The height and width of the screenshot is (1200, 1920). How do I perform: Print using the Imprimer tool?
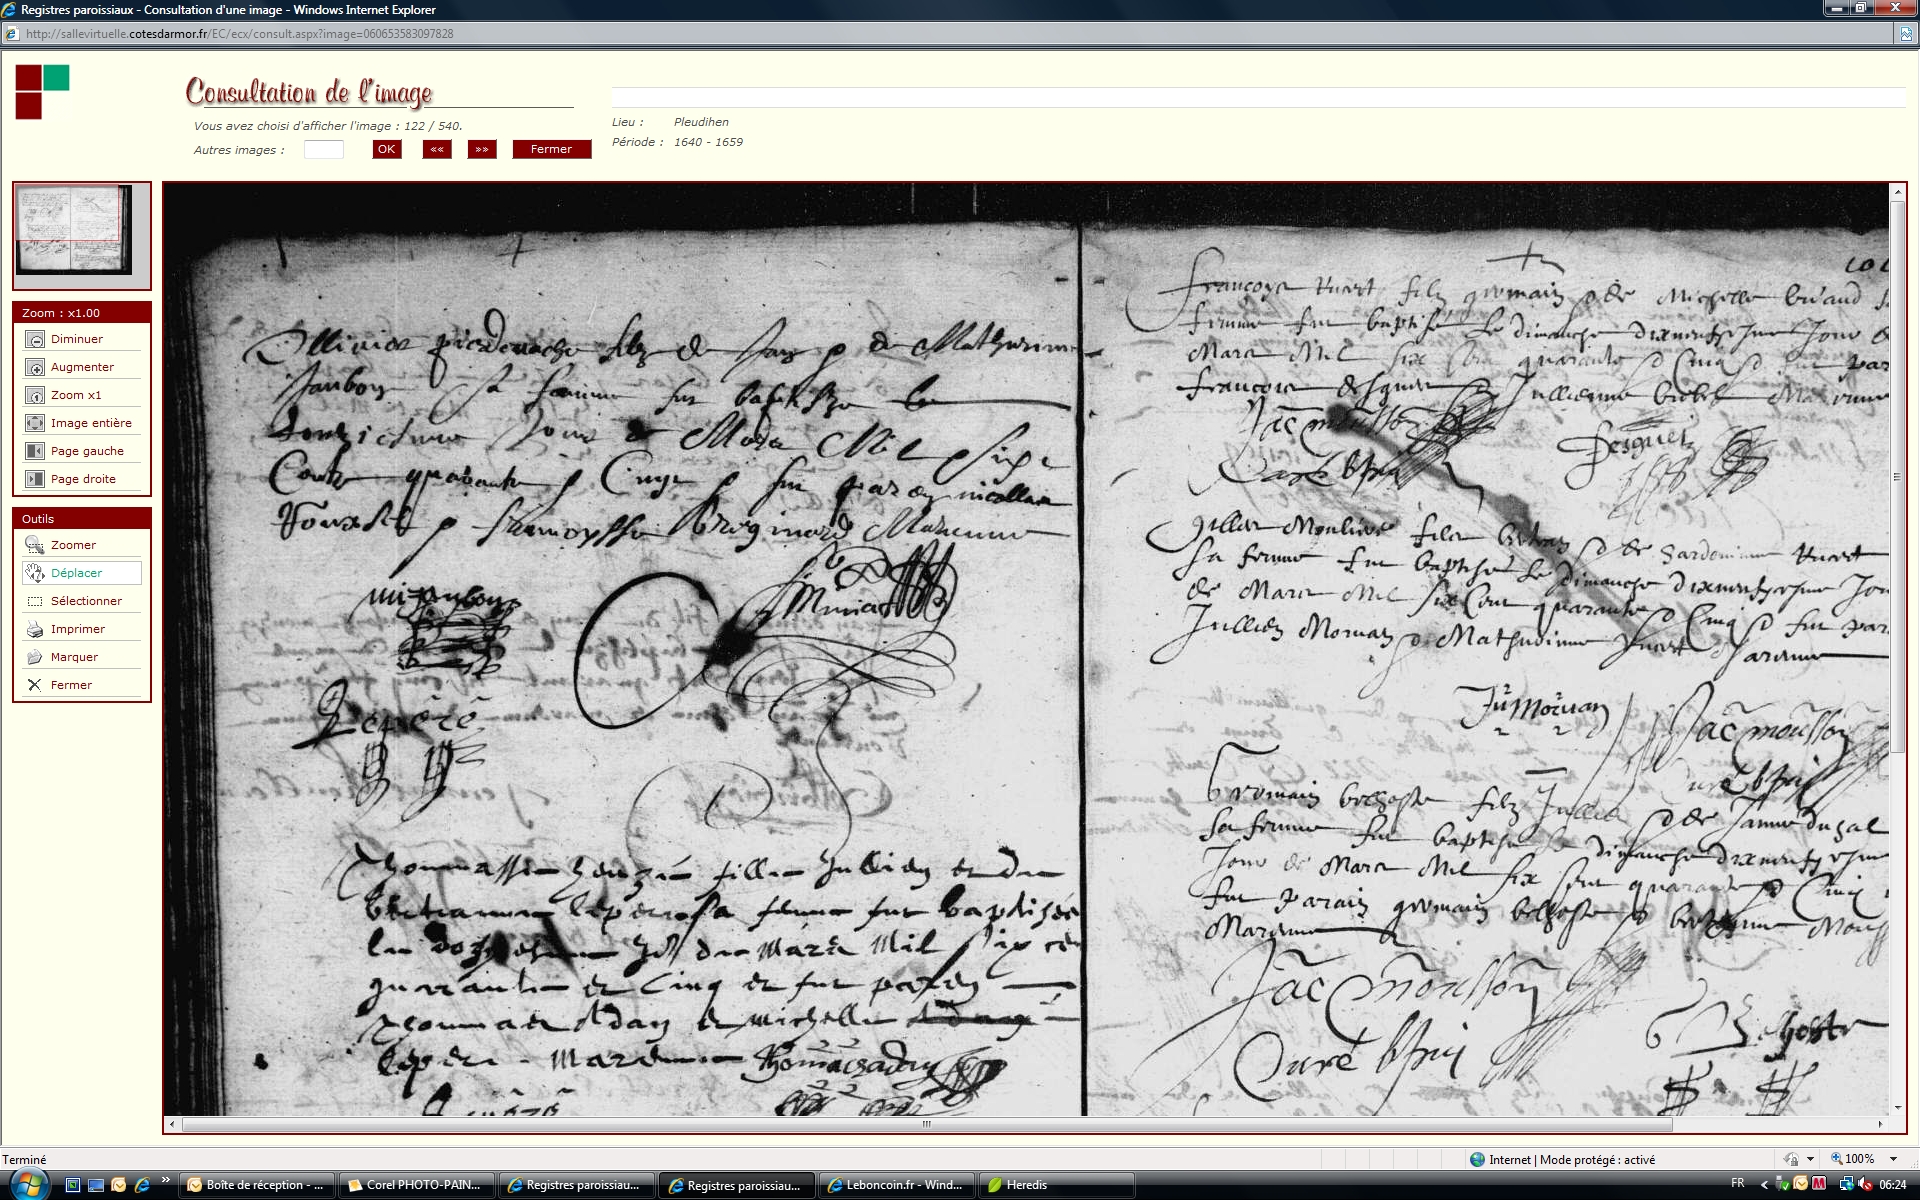(35, 629)
